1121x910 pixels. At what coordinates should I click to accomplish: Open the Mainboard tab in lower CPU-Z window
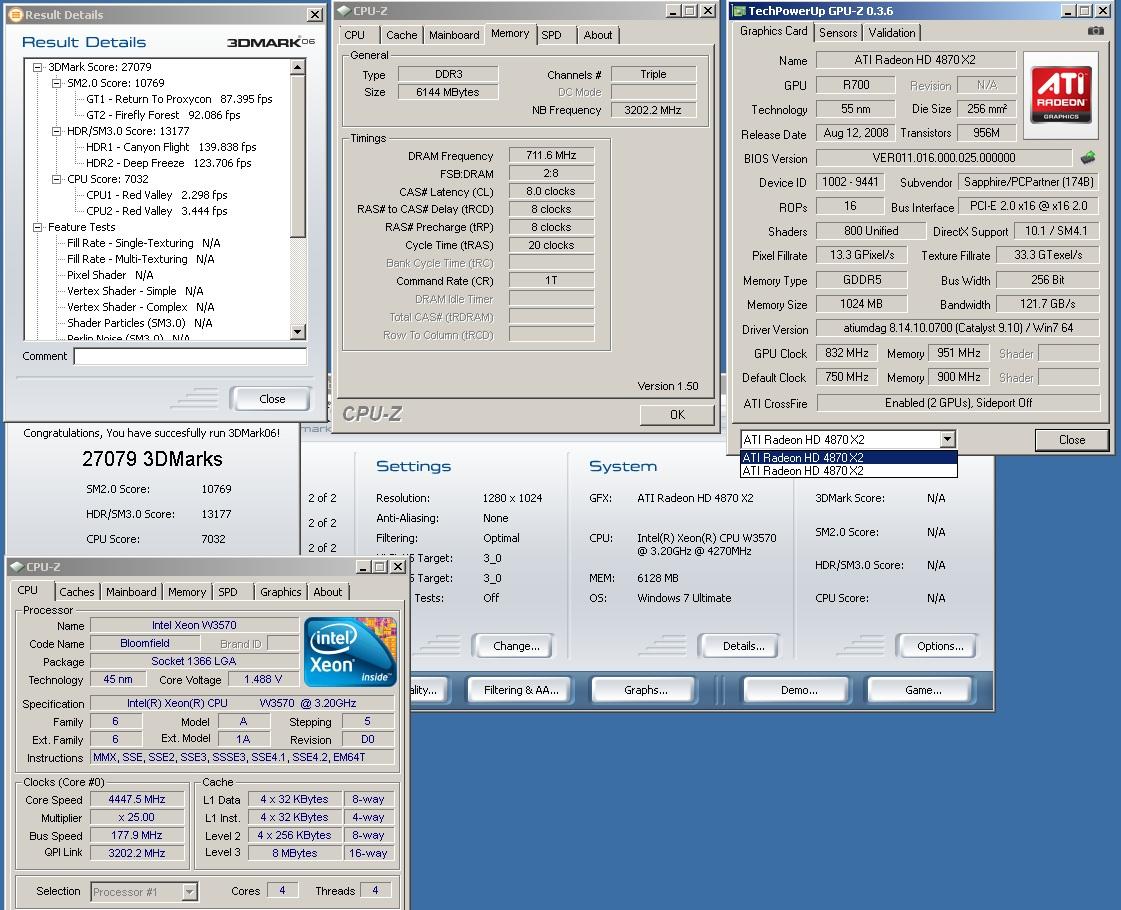tap(131, 592)
